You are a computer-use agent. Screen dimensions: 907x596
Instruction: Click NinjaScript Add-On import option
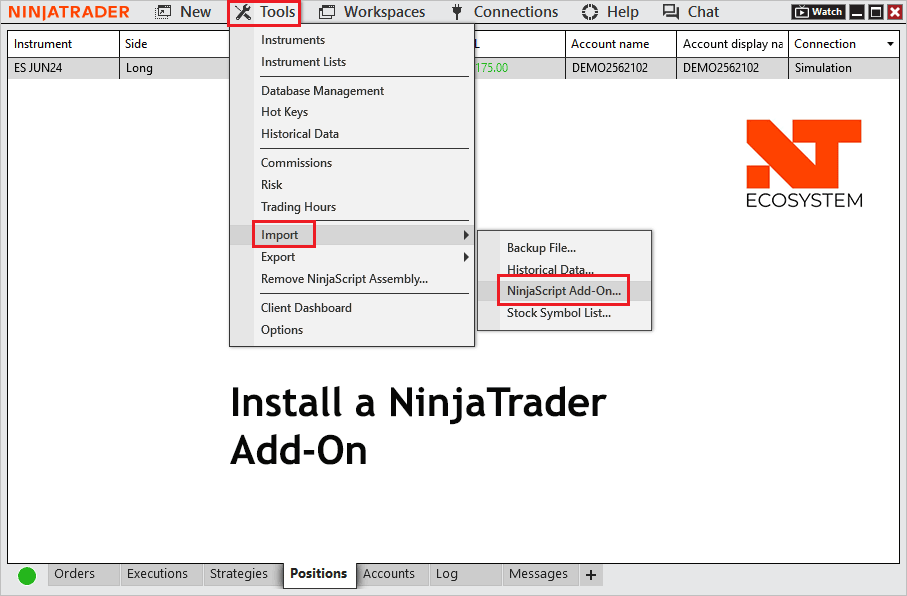(x=564, y=291)
